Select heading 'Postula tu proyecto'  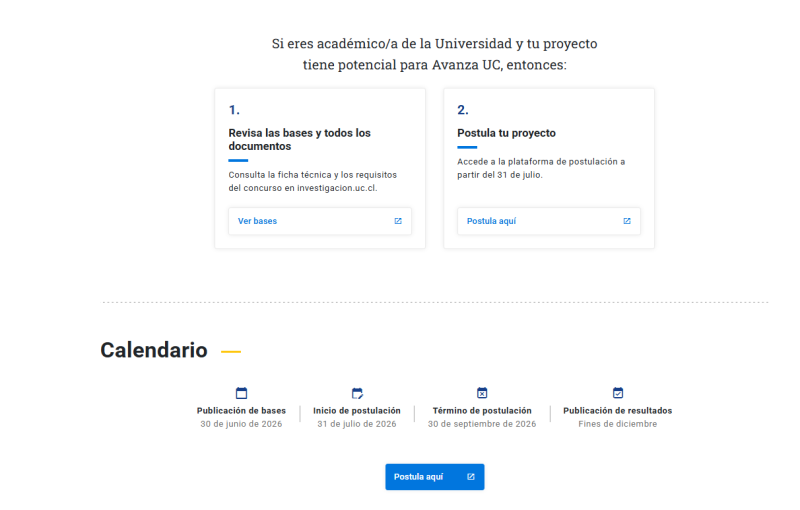tap(506, 133)
